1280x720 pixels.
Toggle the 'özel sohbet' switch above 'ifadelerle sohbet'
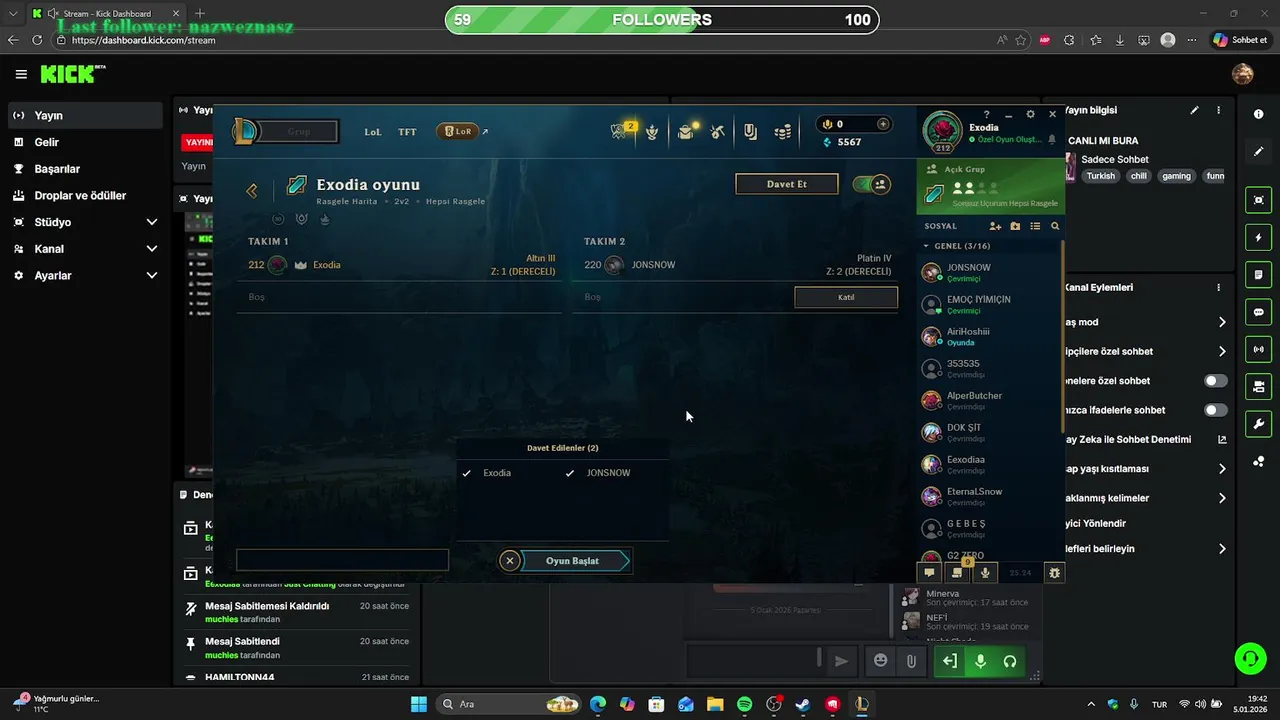[x=1215, y=381]
